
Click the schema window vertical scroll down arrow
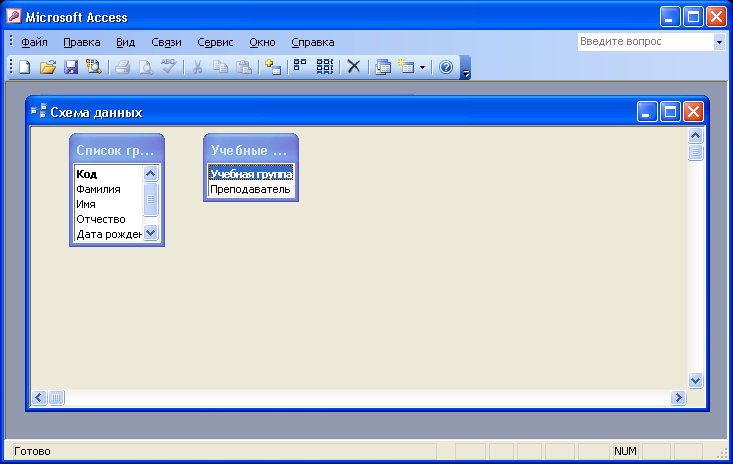(695, 380)
